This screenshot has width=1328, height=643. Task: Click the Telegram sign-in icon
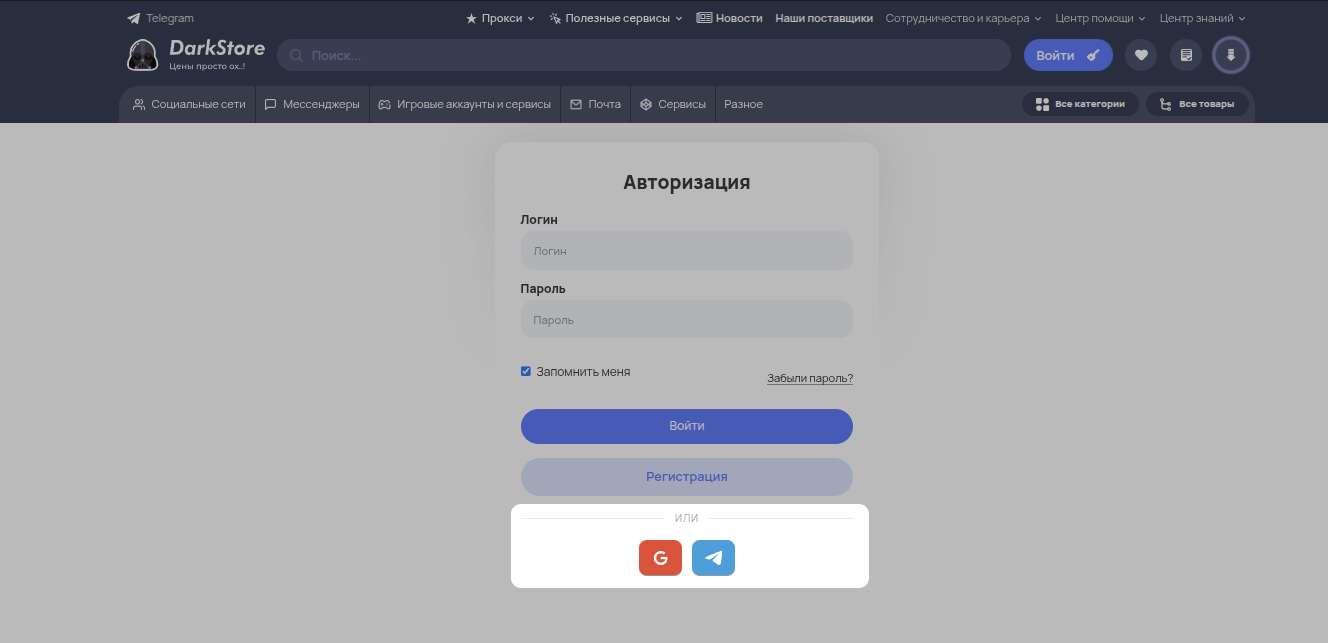tap(713, 558)
